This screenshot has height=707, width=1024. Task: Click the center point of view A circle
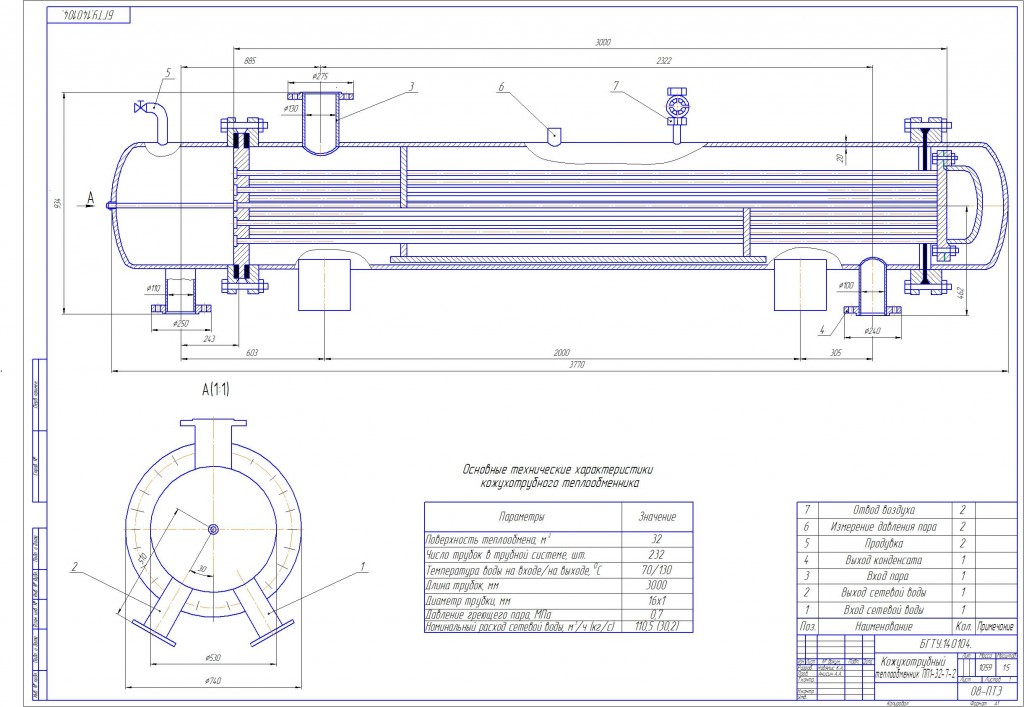[x=214, y=529]
